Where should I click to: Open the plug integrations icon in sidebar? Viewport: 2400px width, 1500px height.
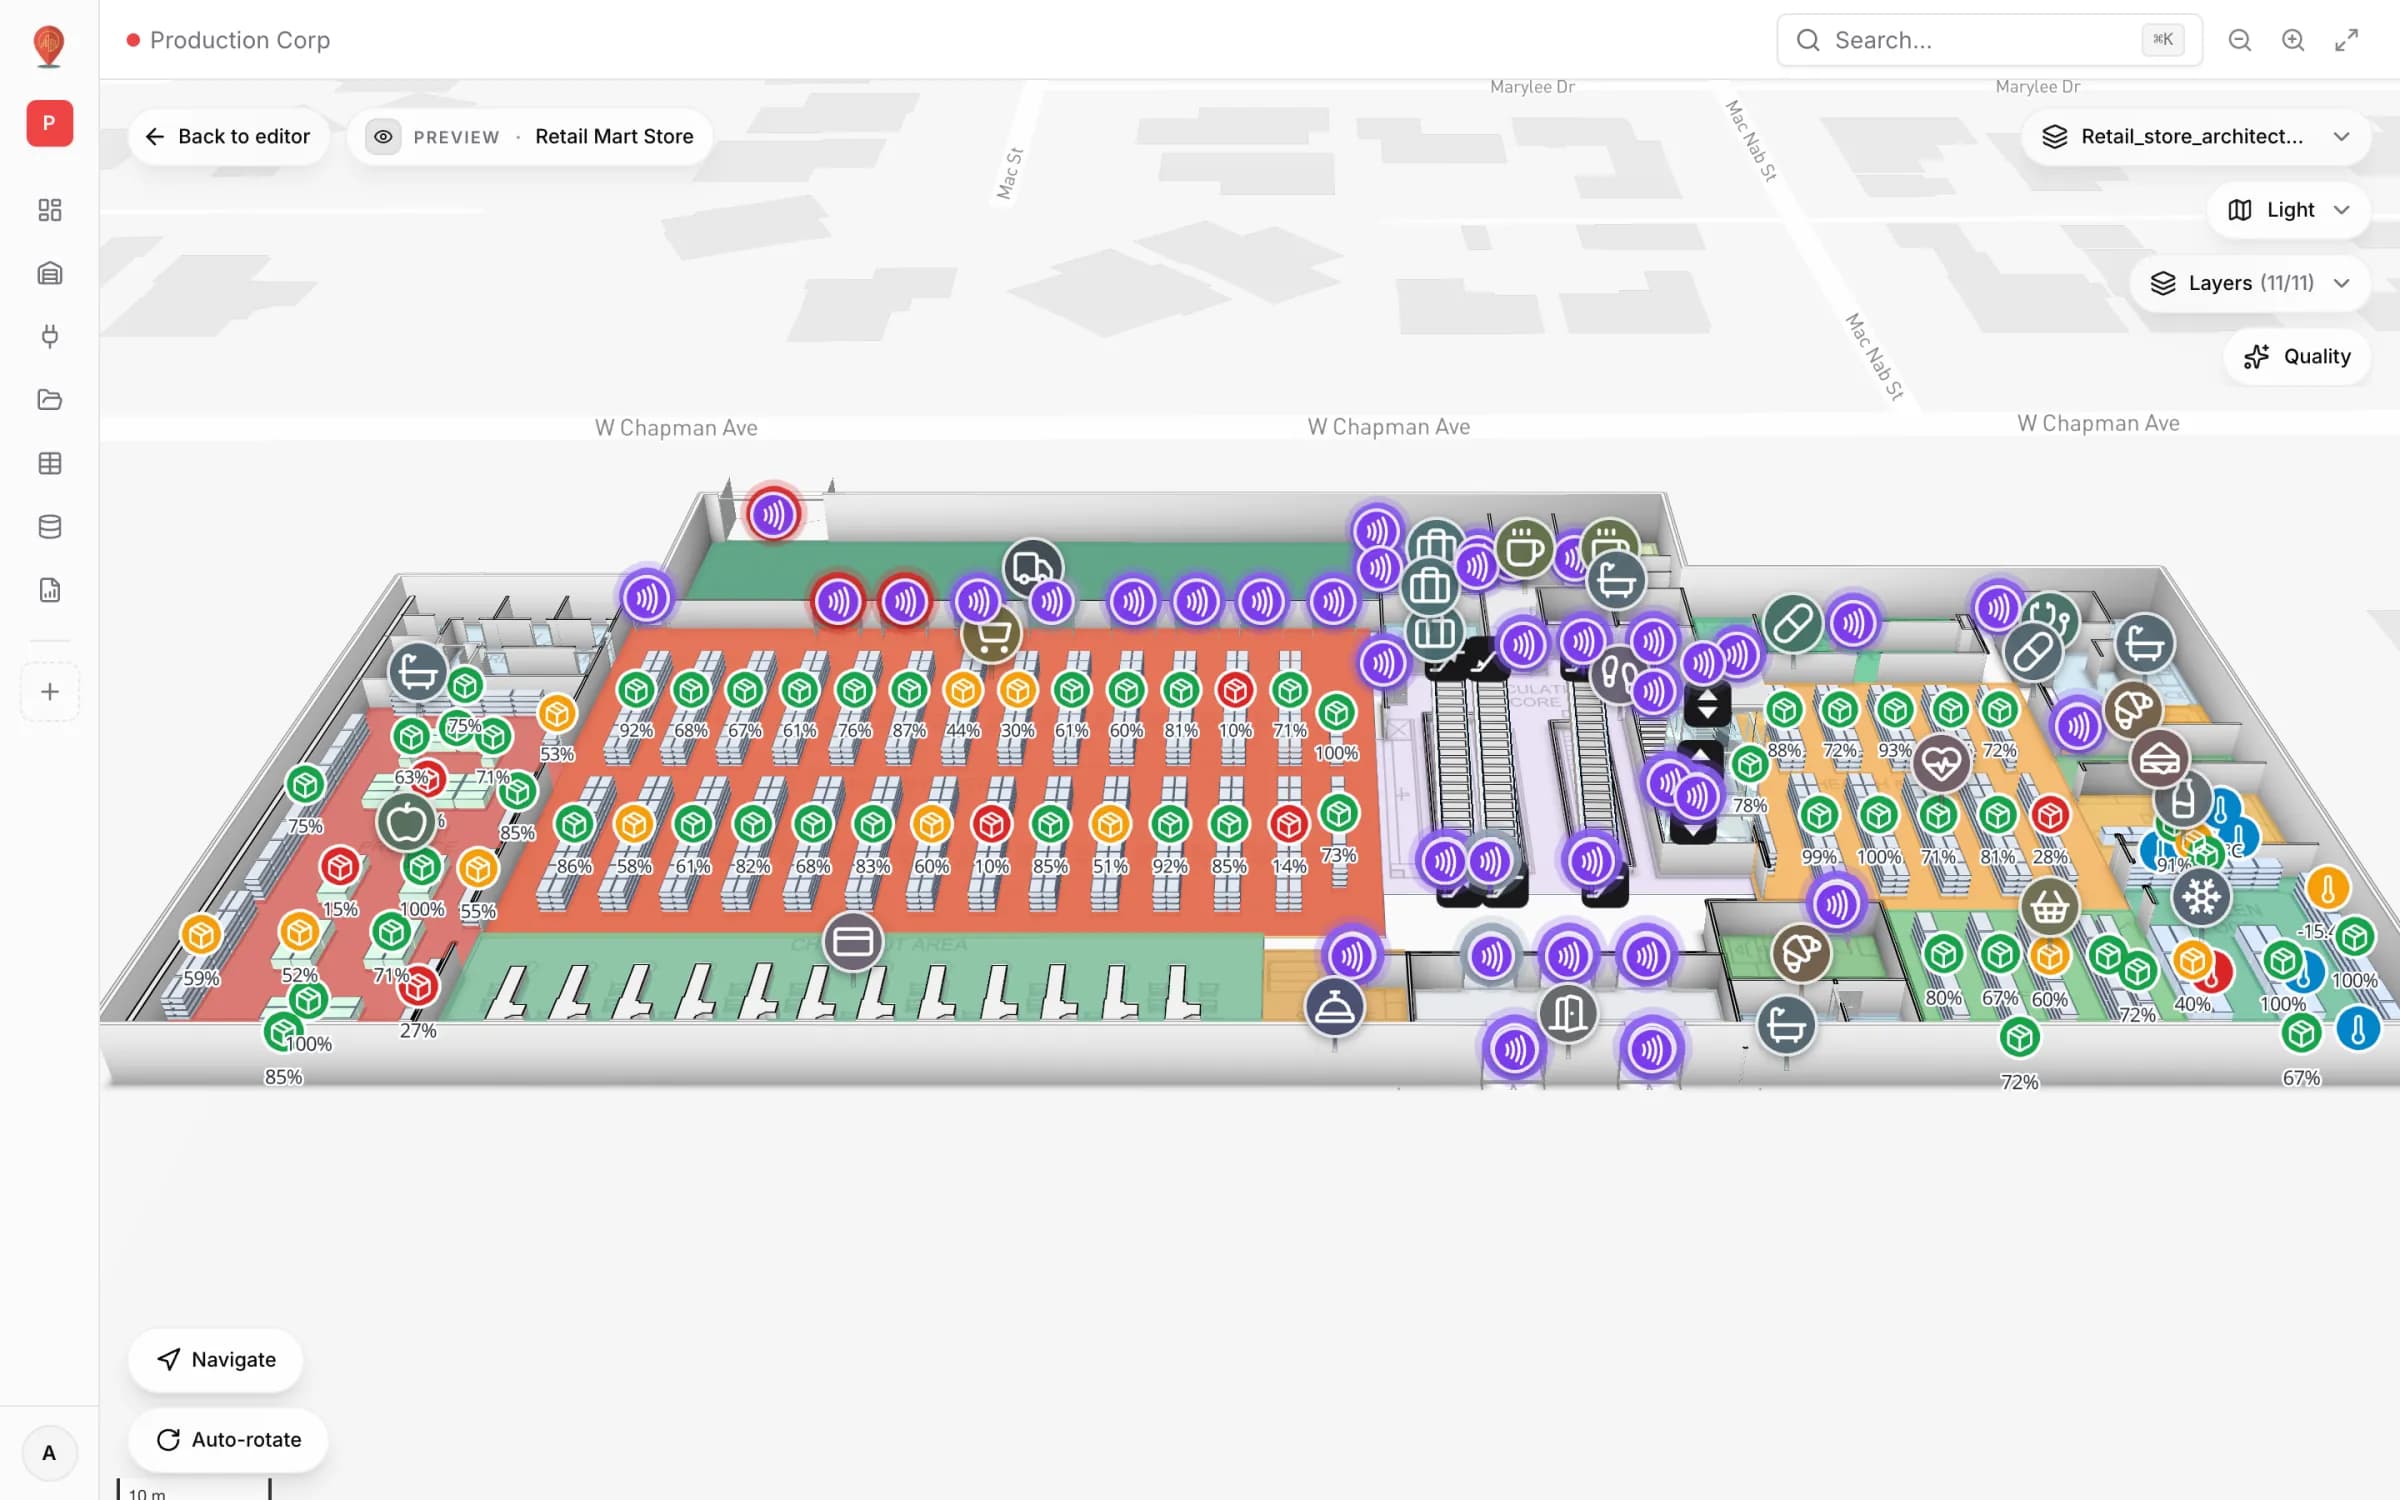click(49, 336)
